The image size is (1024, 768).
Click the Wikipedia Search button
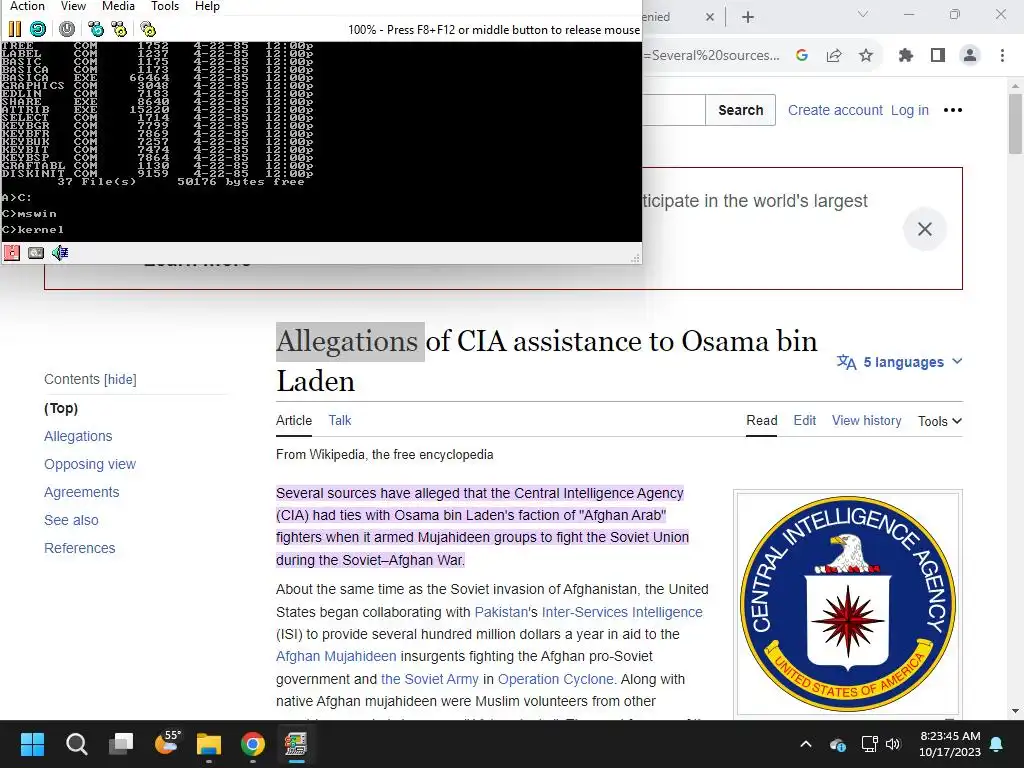[x=741, y=110]
